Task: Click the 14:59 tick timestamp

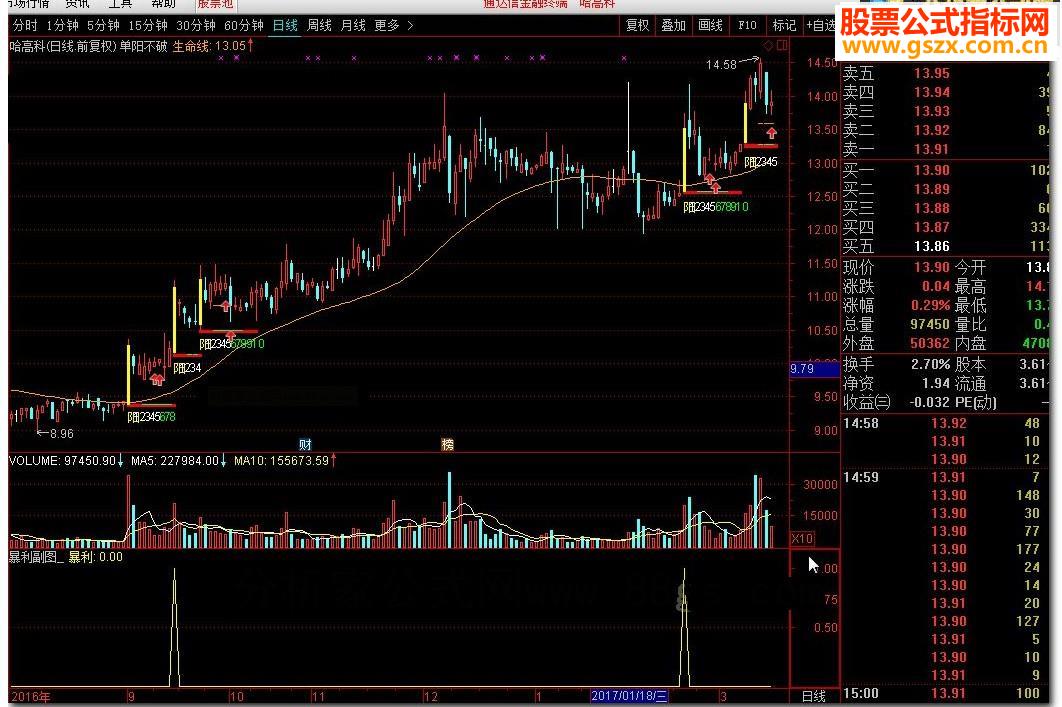Action: pos(860,477)
